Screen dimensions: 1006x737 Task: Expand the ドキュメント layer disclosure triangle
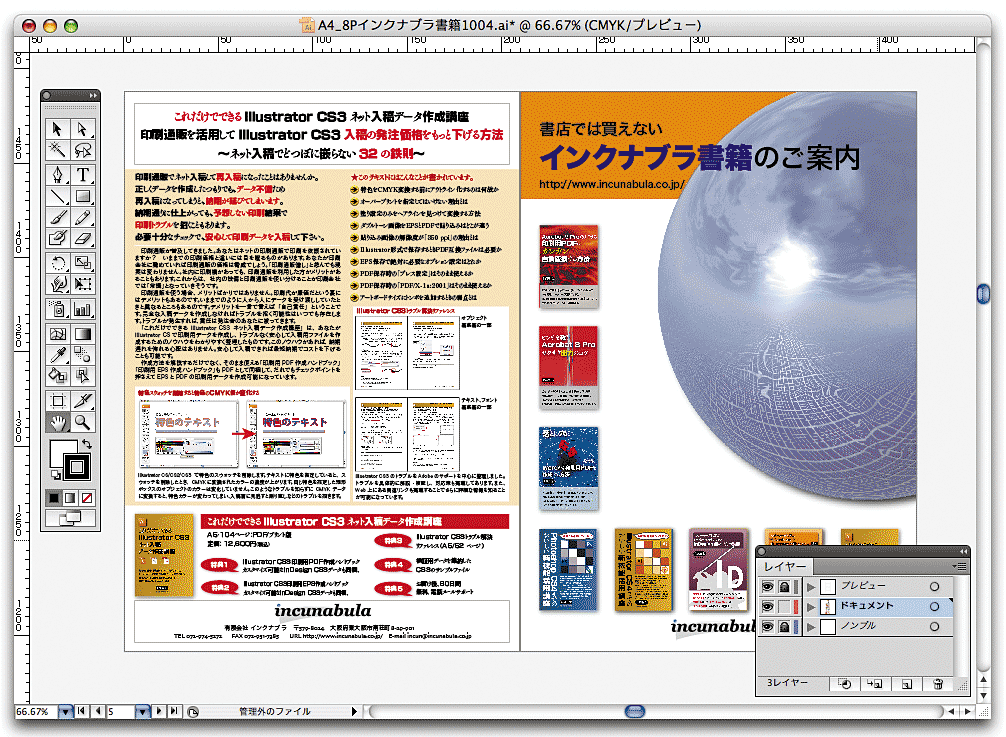coord(812,606)
